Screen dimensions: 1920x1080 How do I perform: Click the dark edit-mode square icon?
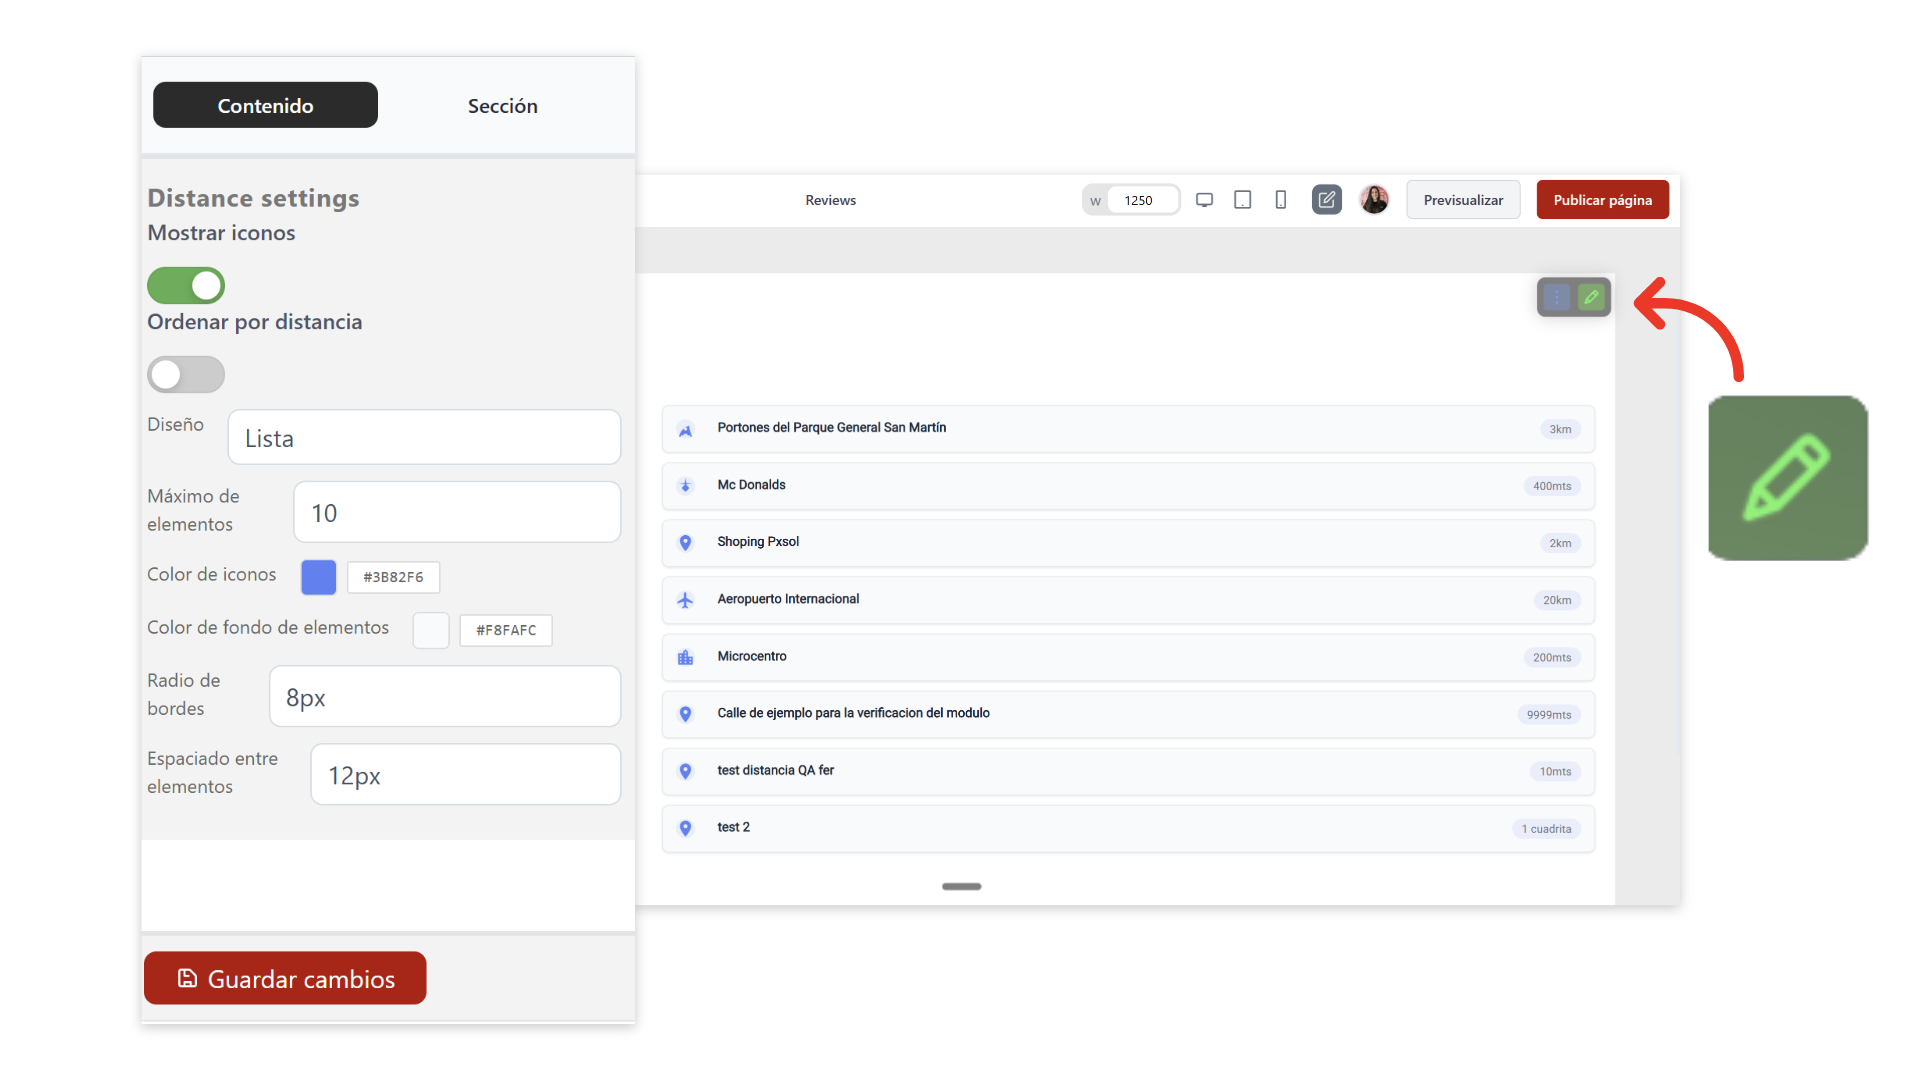(x=1326, y=200)
